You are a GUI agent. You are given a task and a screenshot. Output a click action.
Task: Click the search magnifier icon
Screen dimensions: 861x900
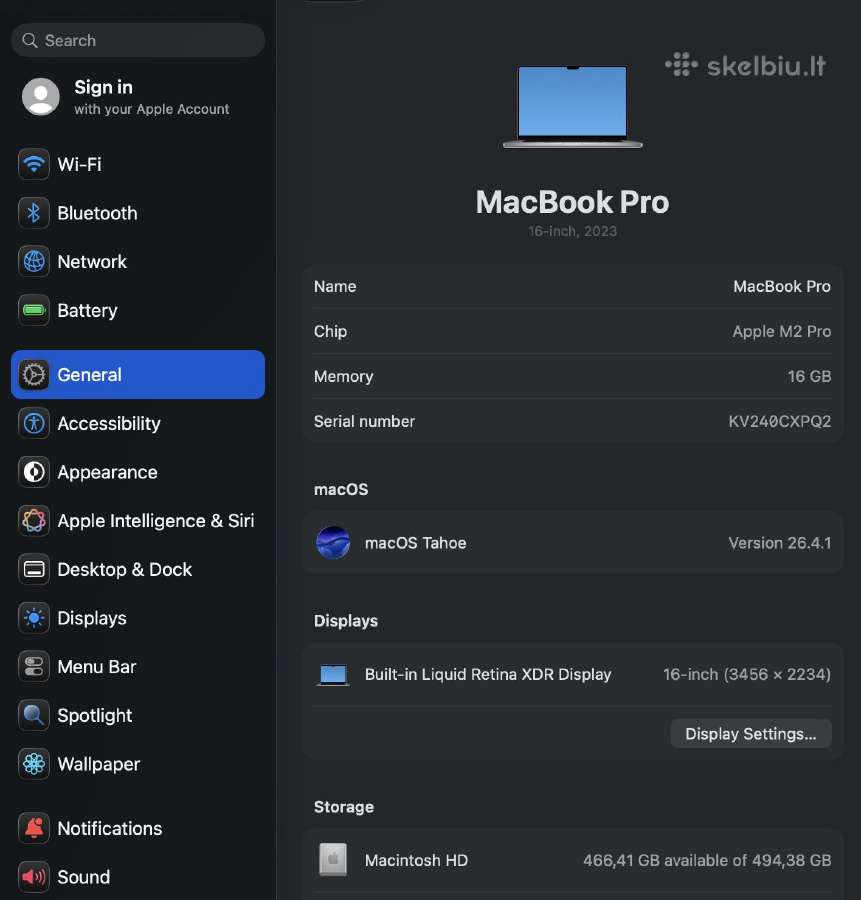[x=30, y=40]
